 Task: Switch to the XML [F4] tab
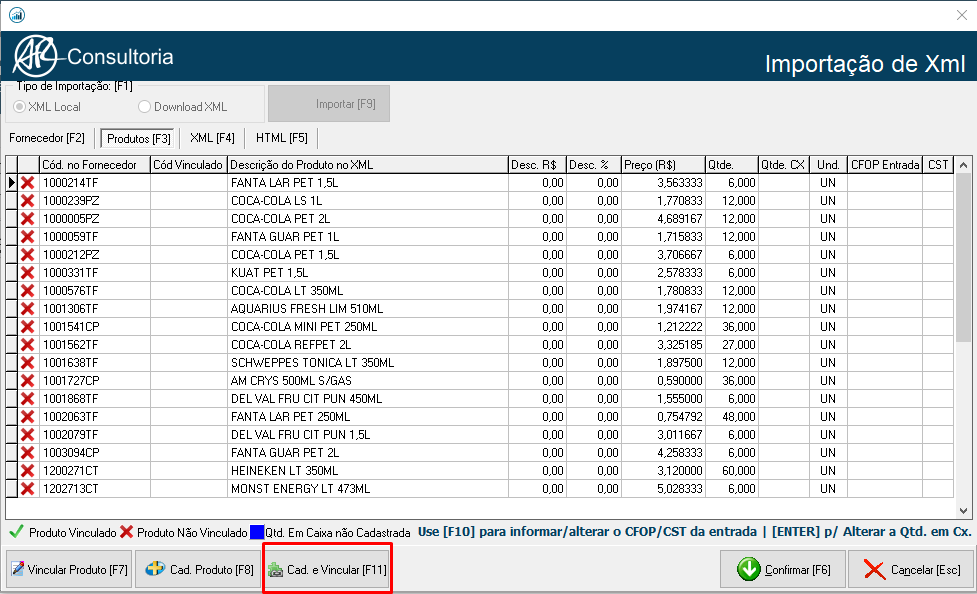pyautogui.click(x=212, y=138)
